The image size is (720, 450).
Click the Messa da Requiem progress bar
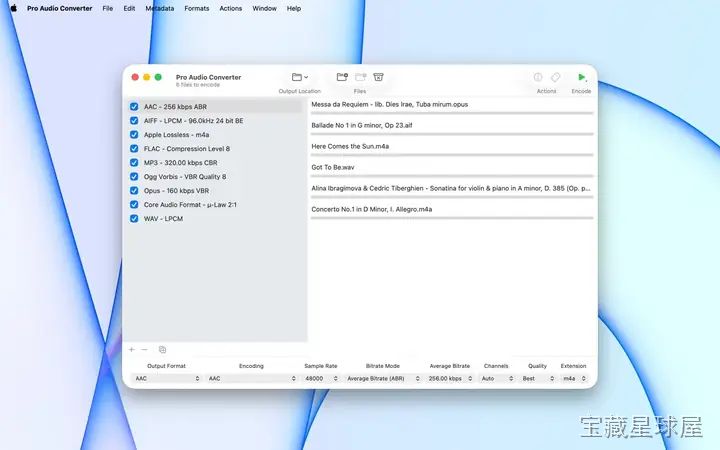(x=452, y=112)
